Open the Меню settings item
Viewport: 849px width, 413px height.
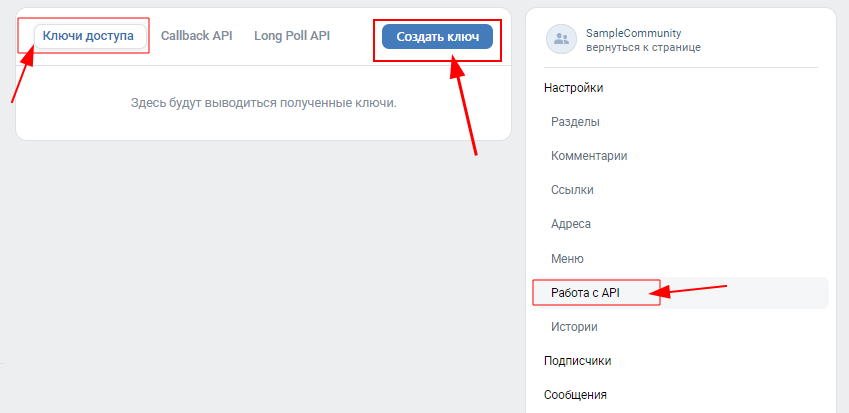pos(567,258)
